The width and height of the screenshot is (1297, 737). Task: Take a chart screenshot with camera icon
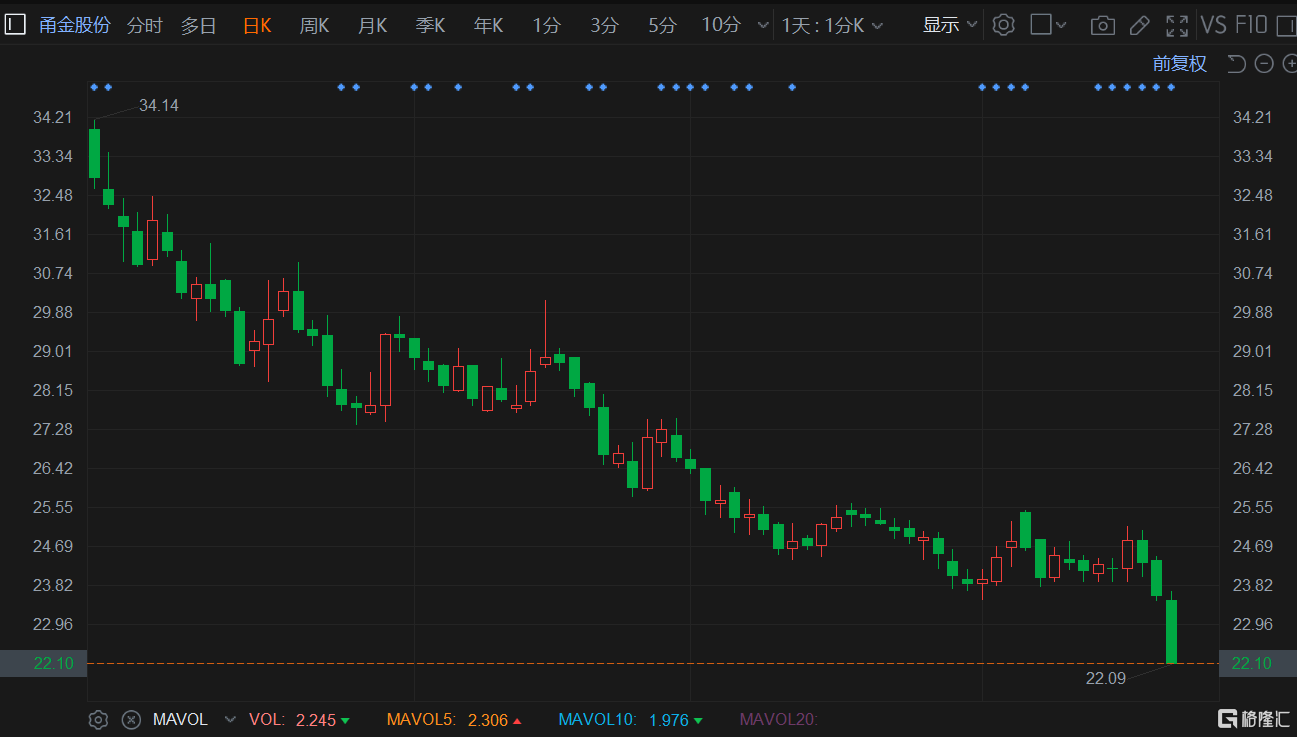[1102, 25]
